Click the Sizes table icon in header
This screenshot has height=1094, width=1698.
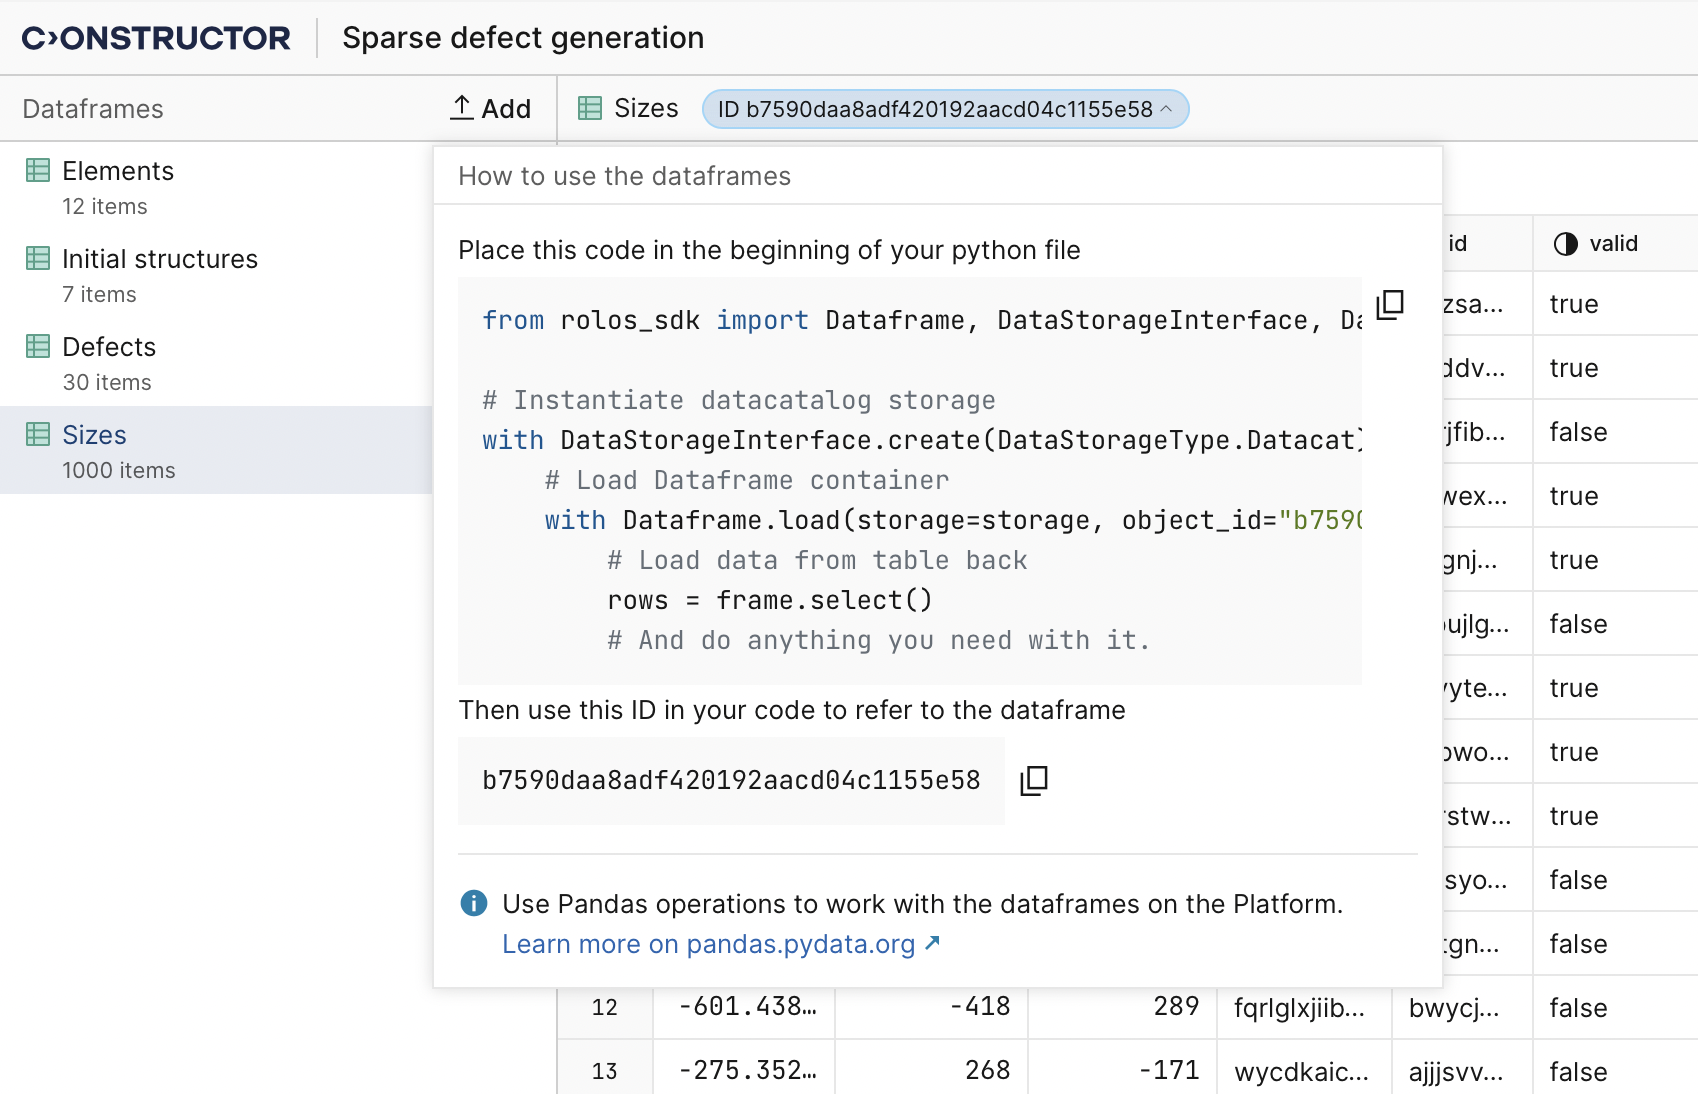590,108
